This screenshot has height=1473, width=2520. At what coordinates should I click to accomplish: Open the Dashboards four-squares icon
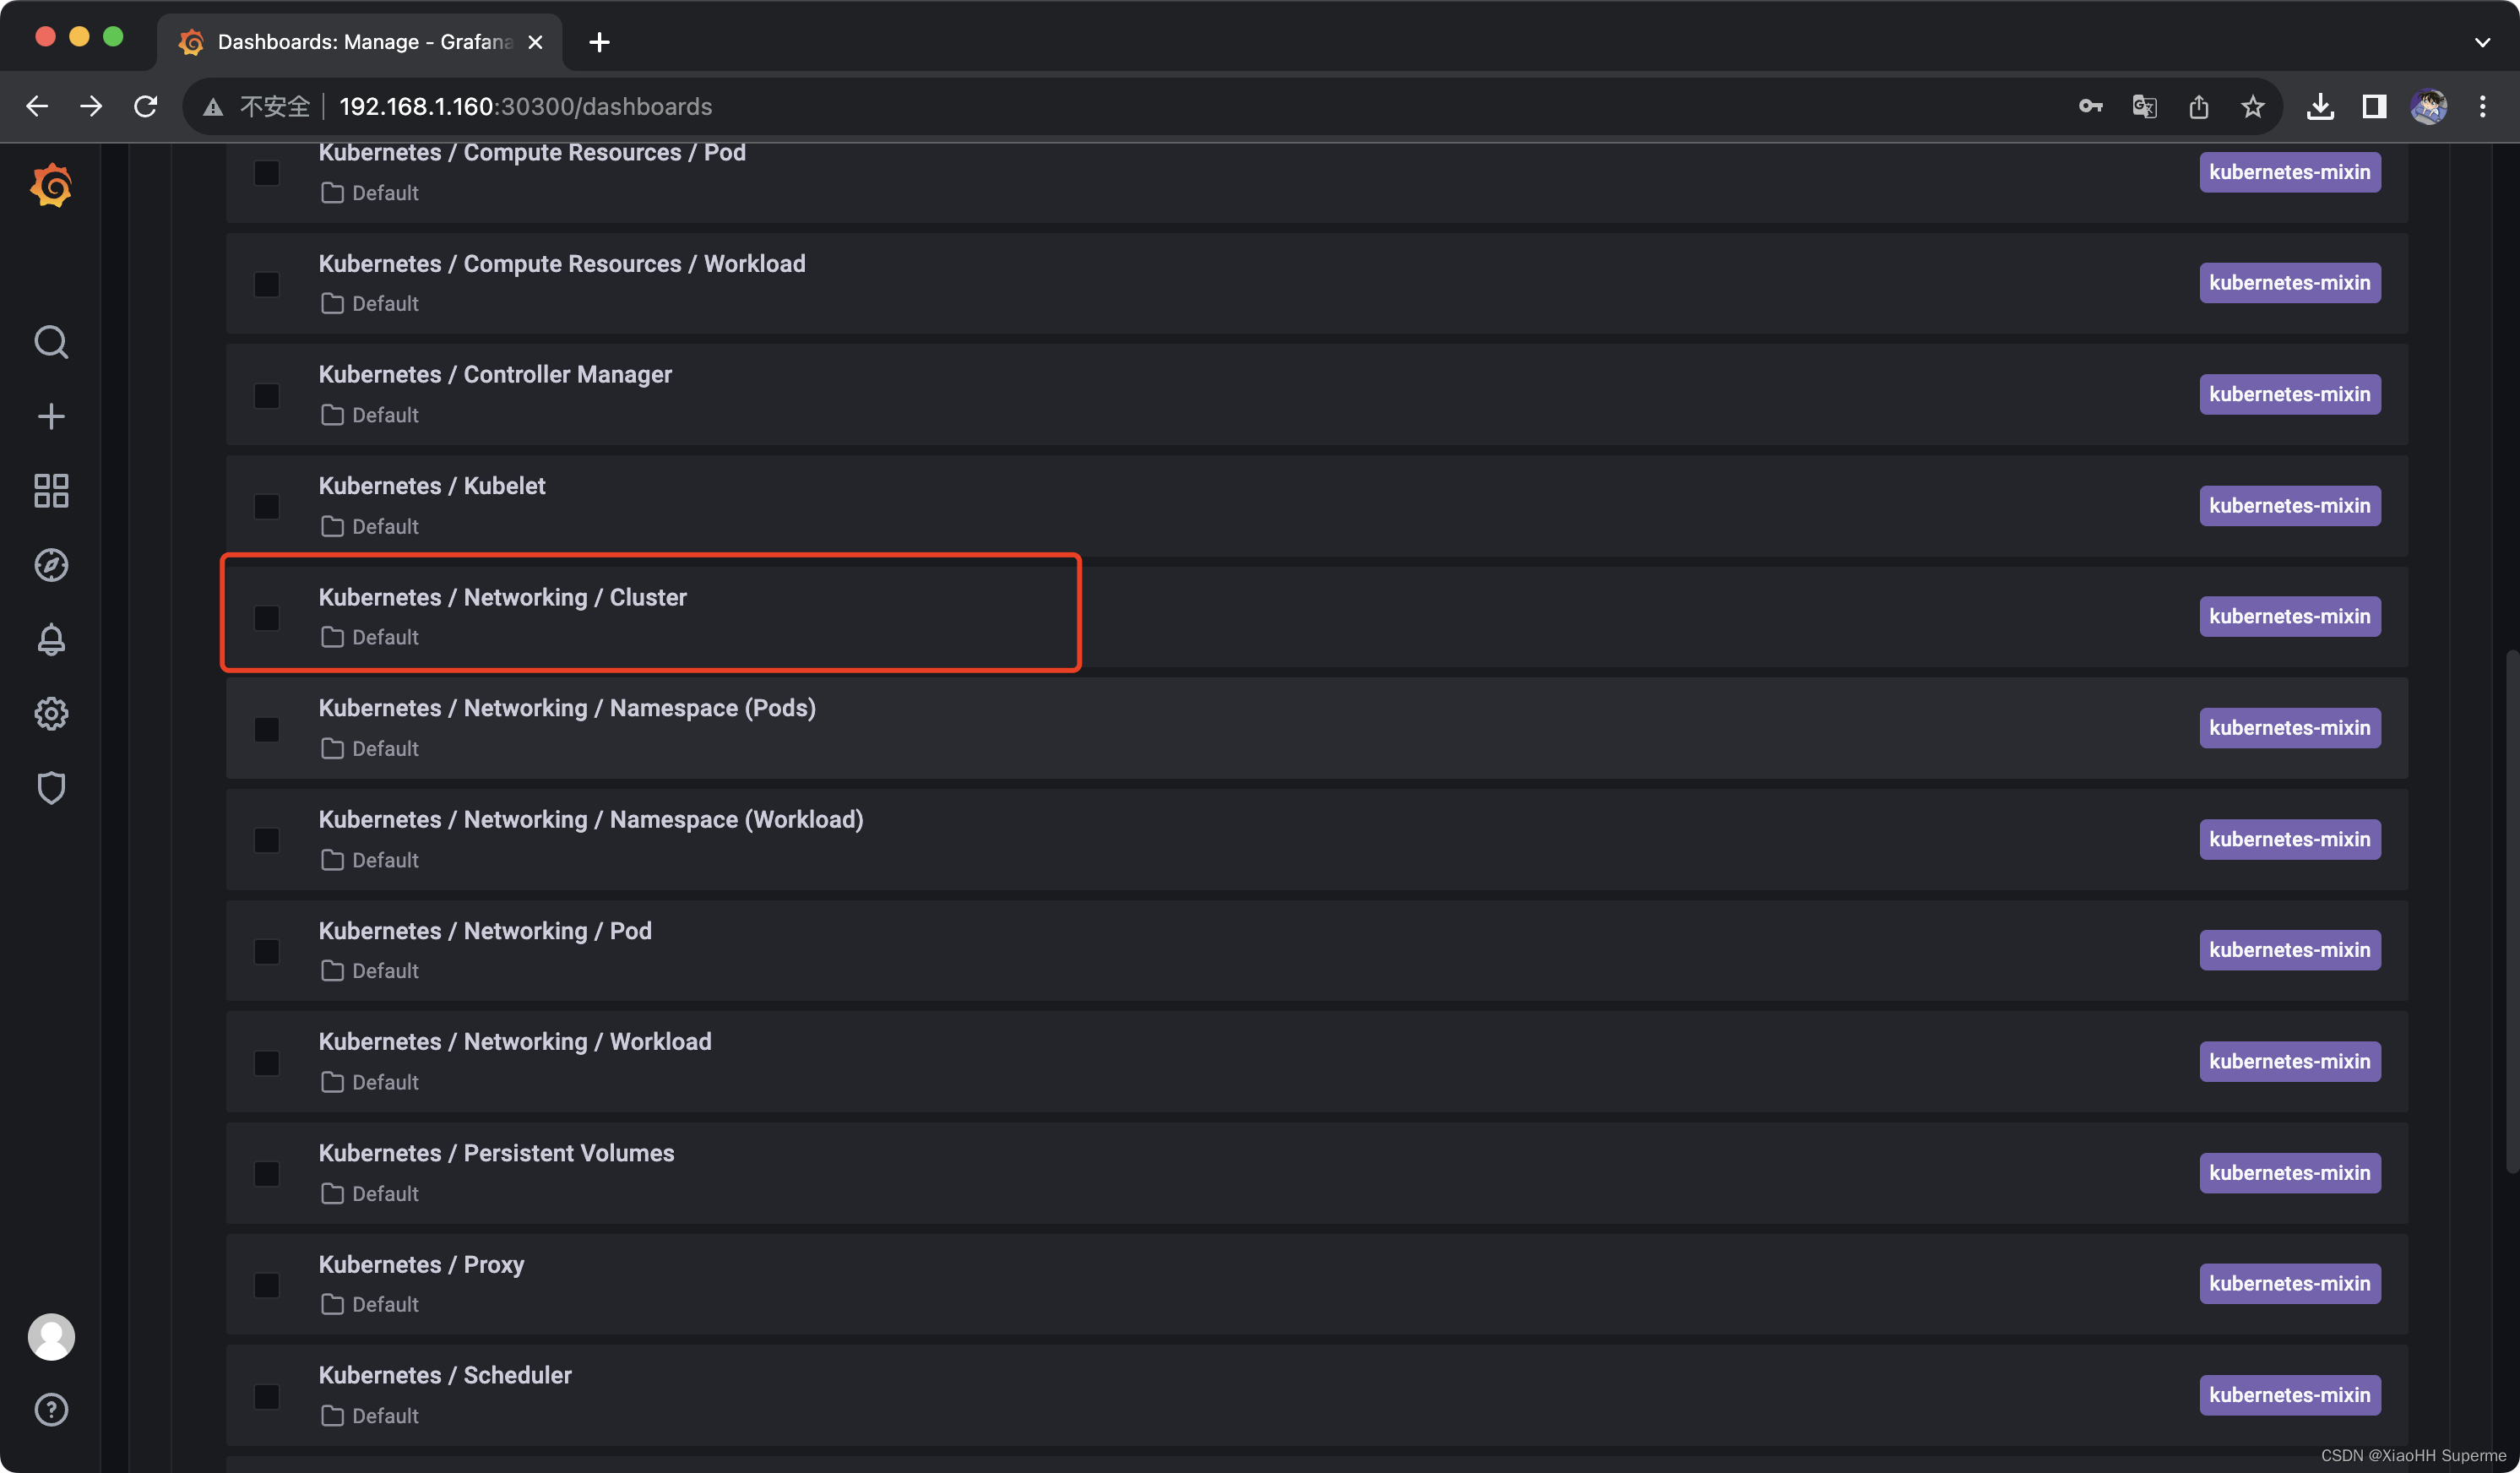point(51,490)
